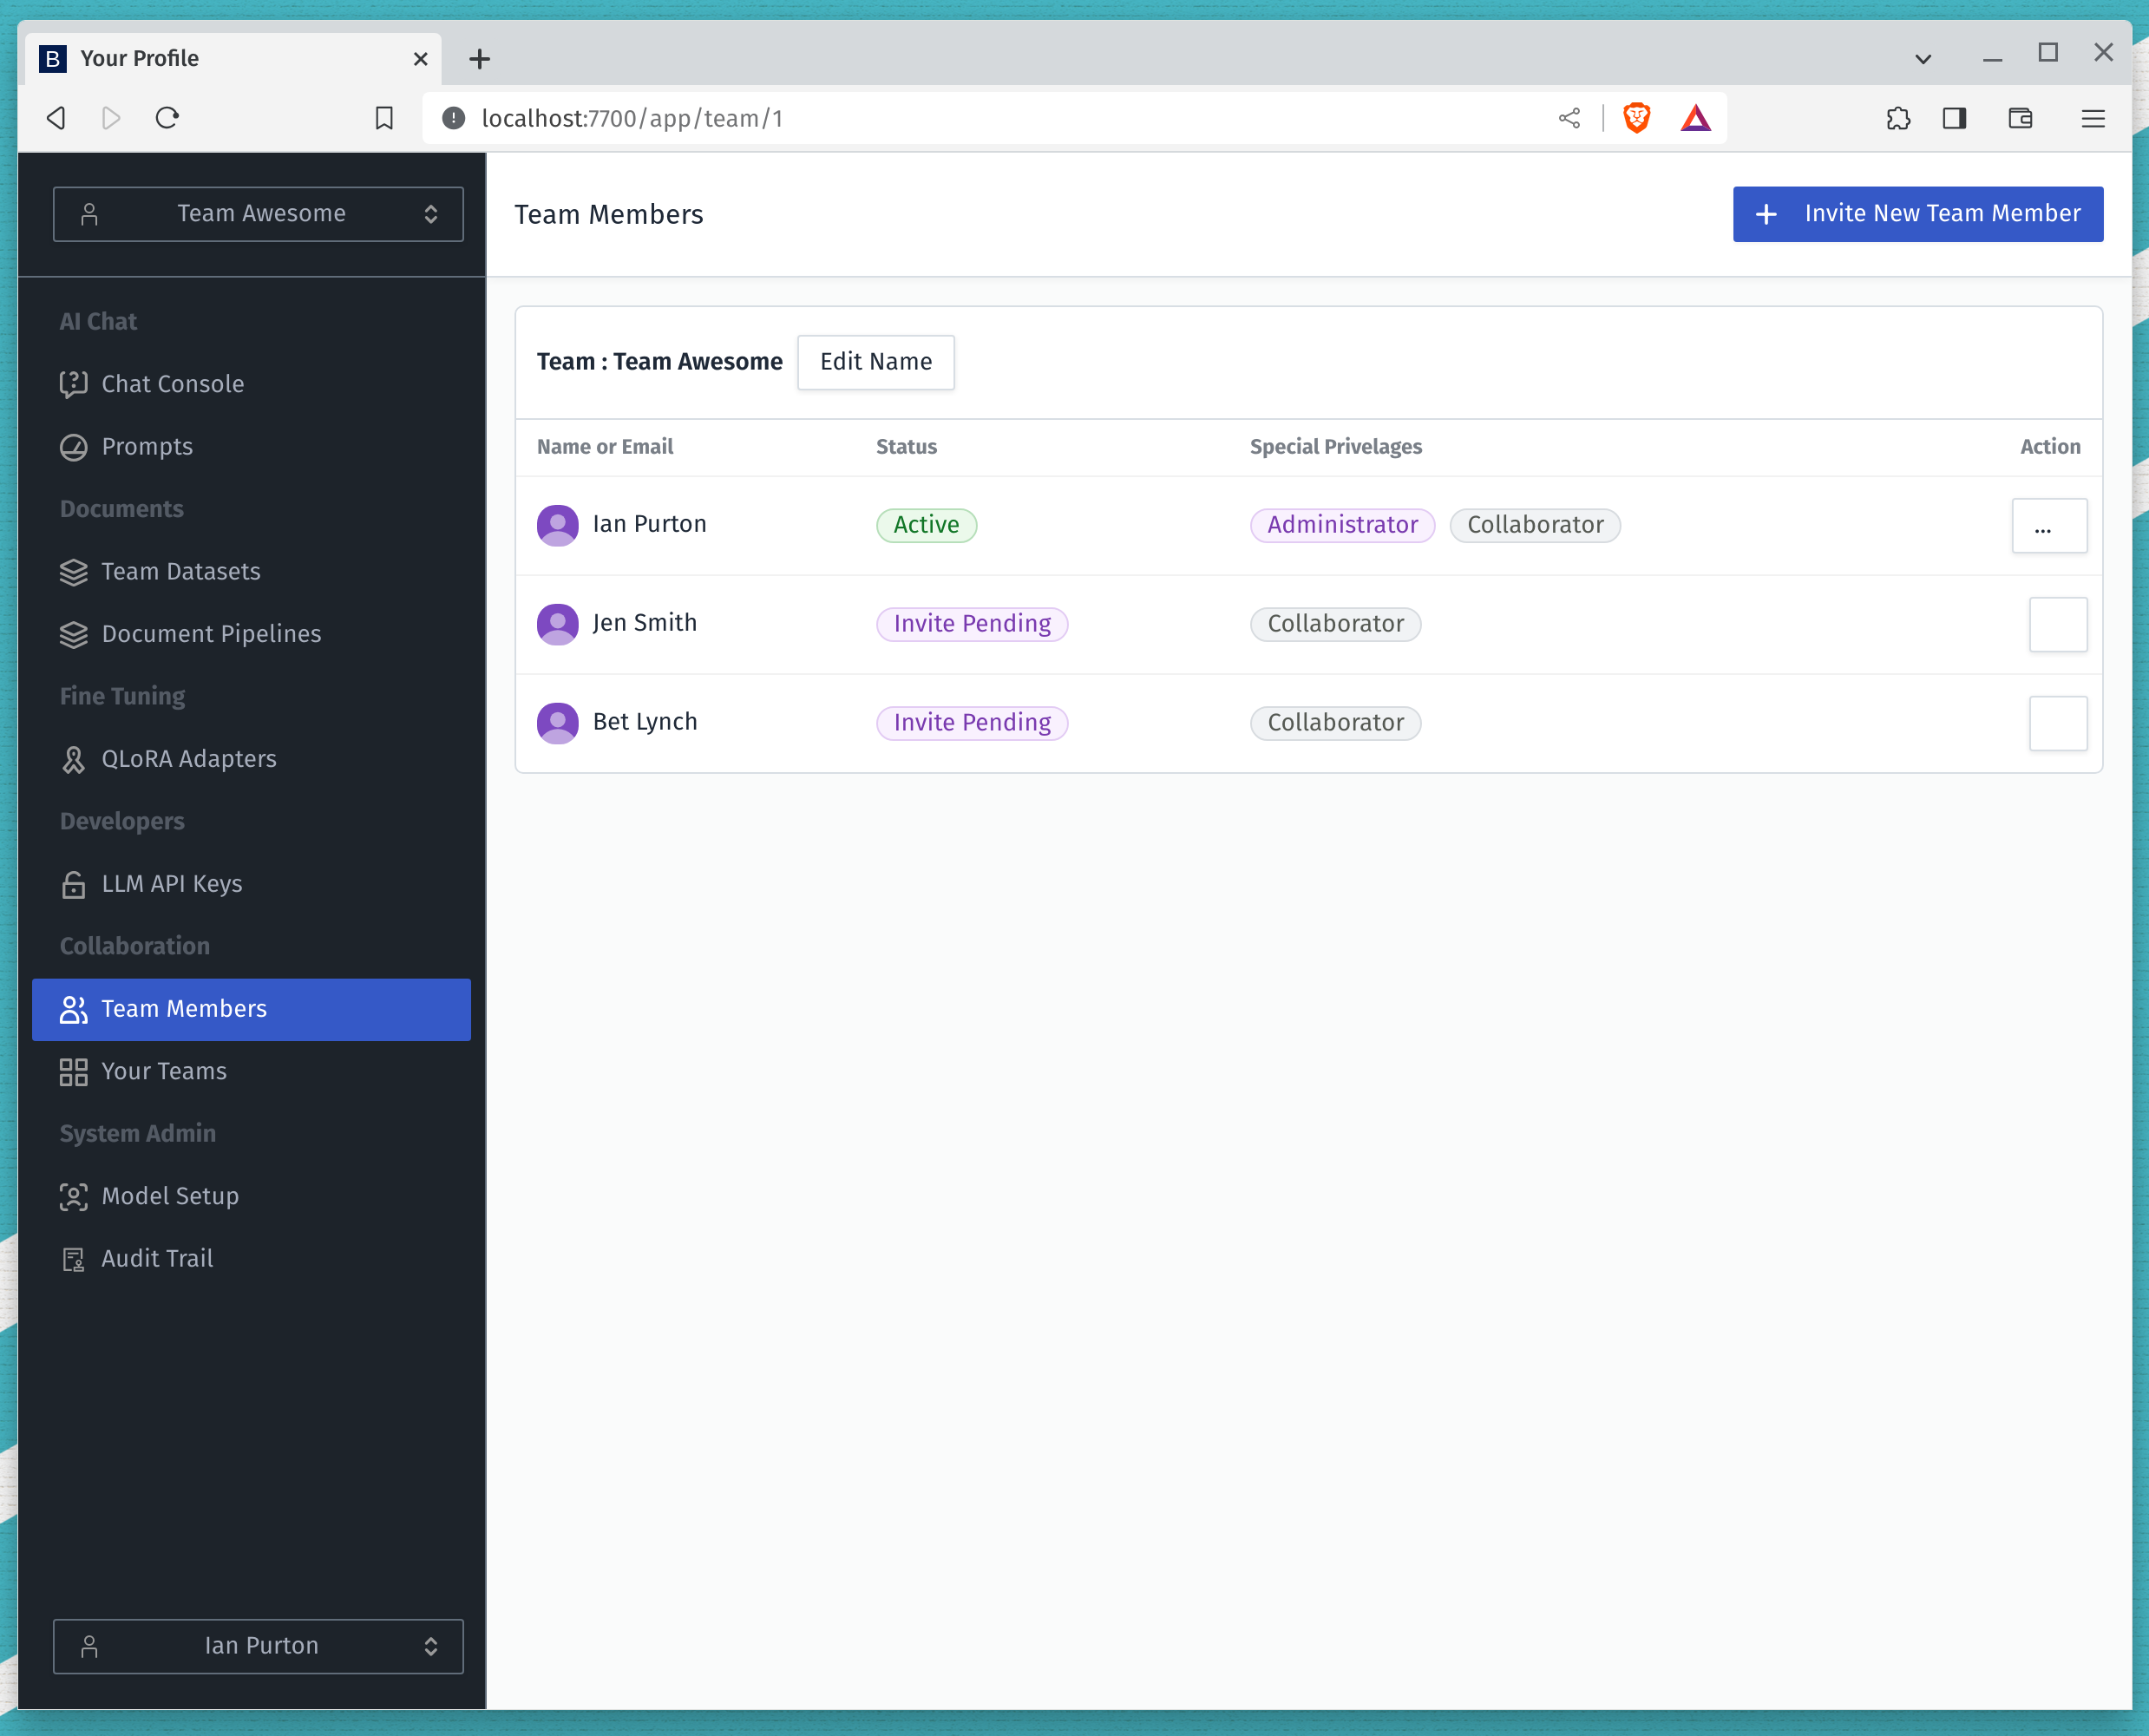Image resolution: width=2149 pixels, height=1736 pixels.
Task: Open Audit Trail section
Action: [x=158, y=1258]
